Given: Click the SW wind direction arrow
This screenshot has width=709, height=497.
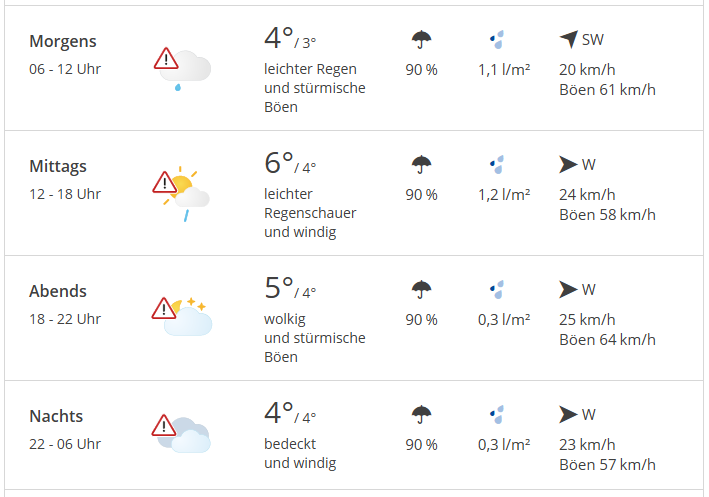Looking at the screenshot, I should pos(568,40).
